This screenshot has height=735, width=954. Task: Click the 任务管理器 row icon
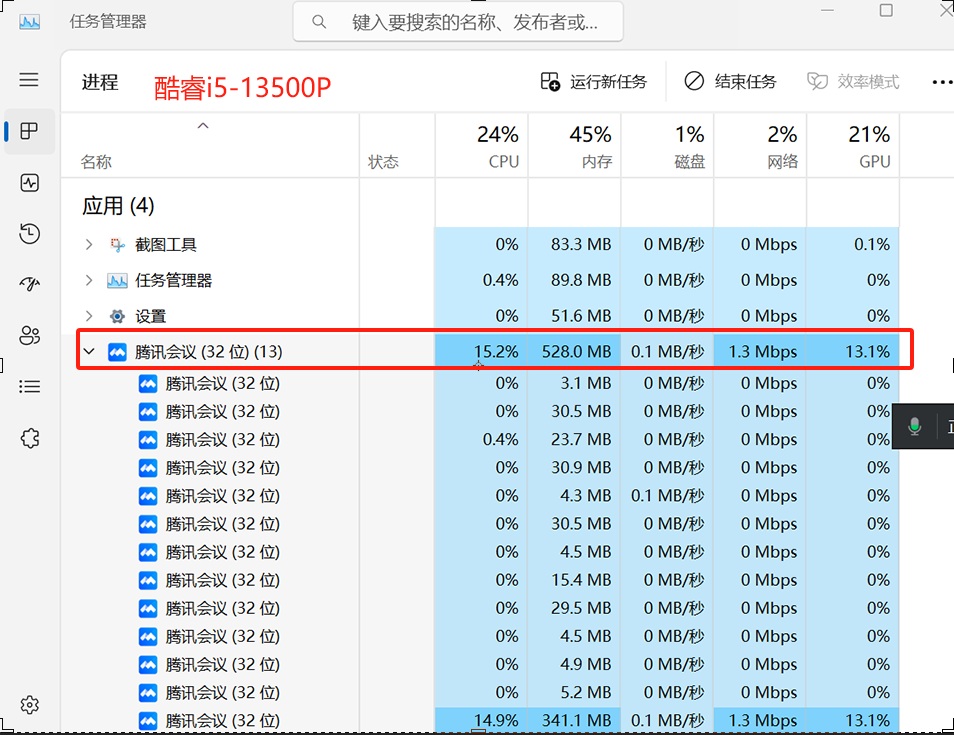(117, 280)
